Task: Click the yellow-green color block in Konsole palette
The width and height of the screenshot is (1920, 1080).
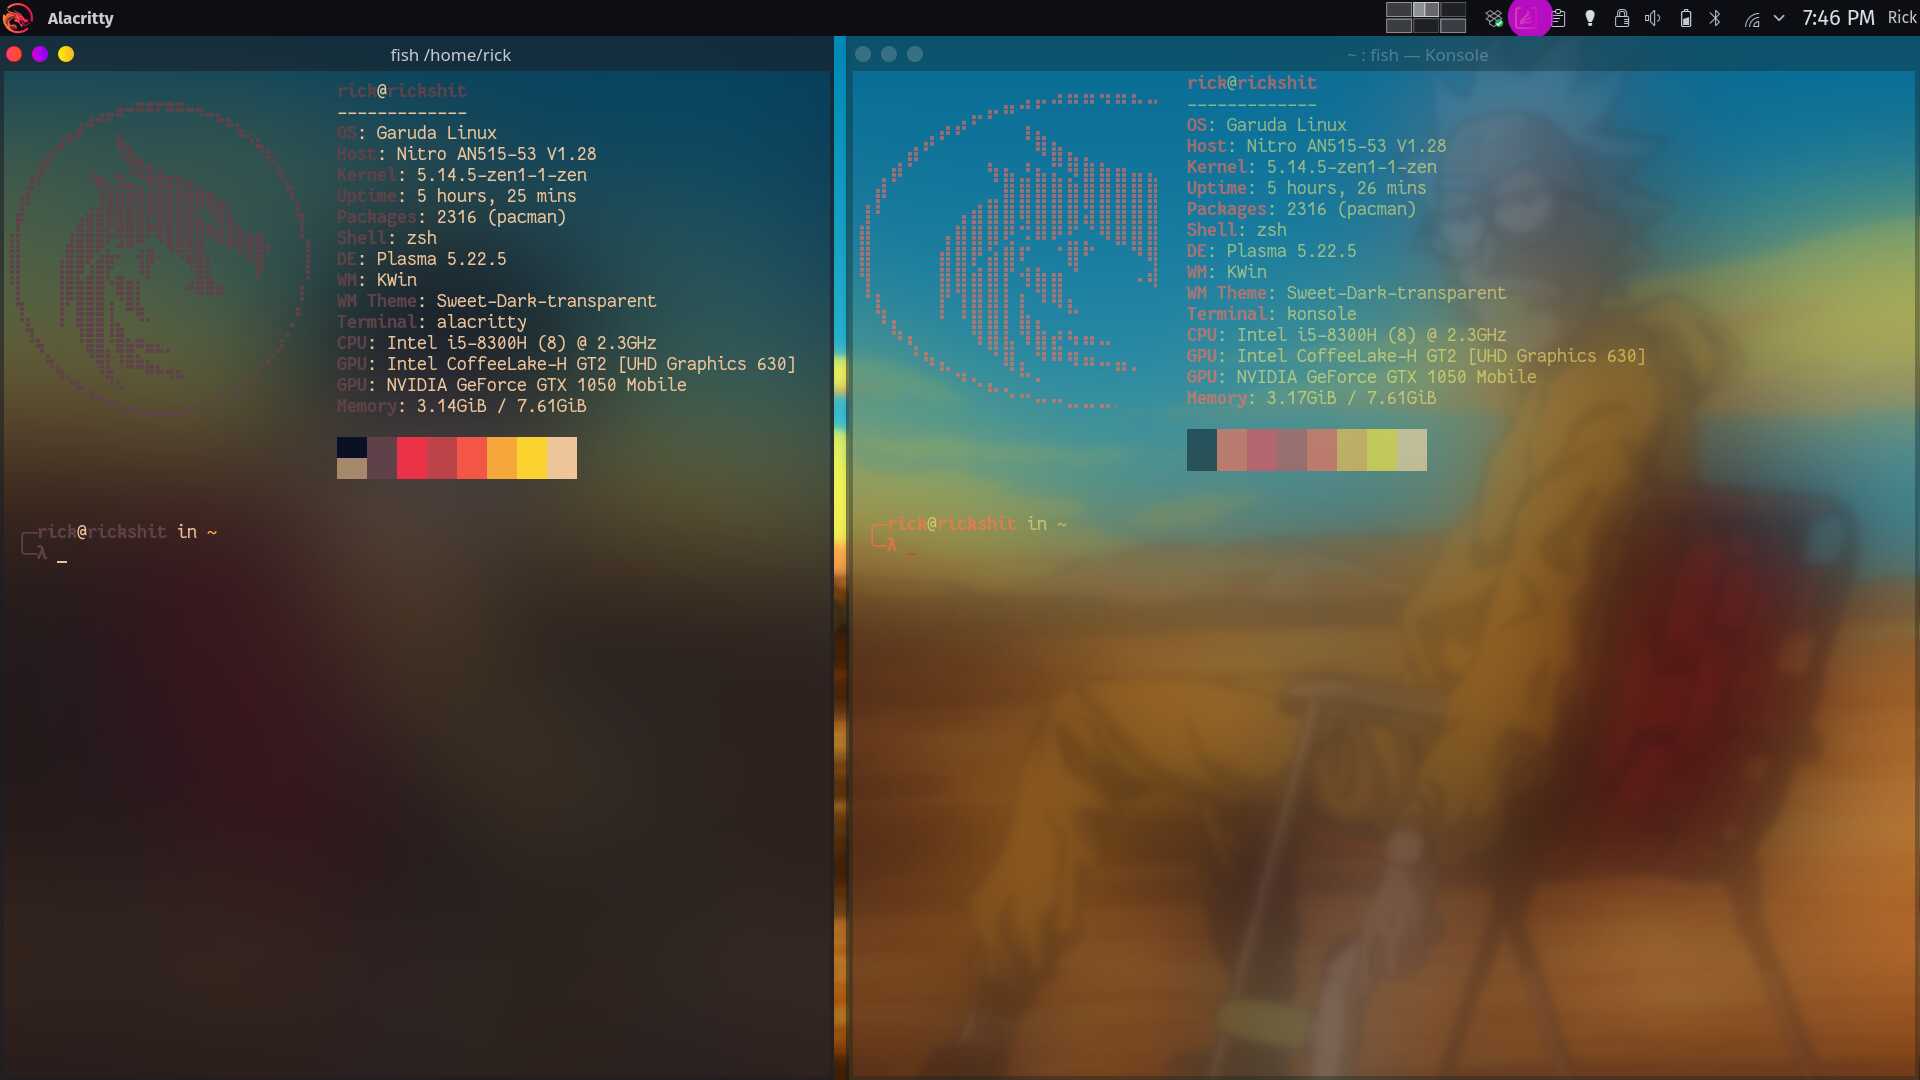Action: (x=1382, y=450)
